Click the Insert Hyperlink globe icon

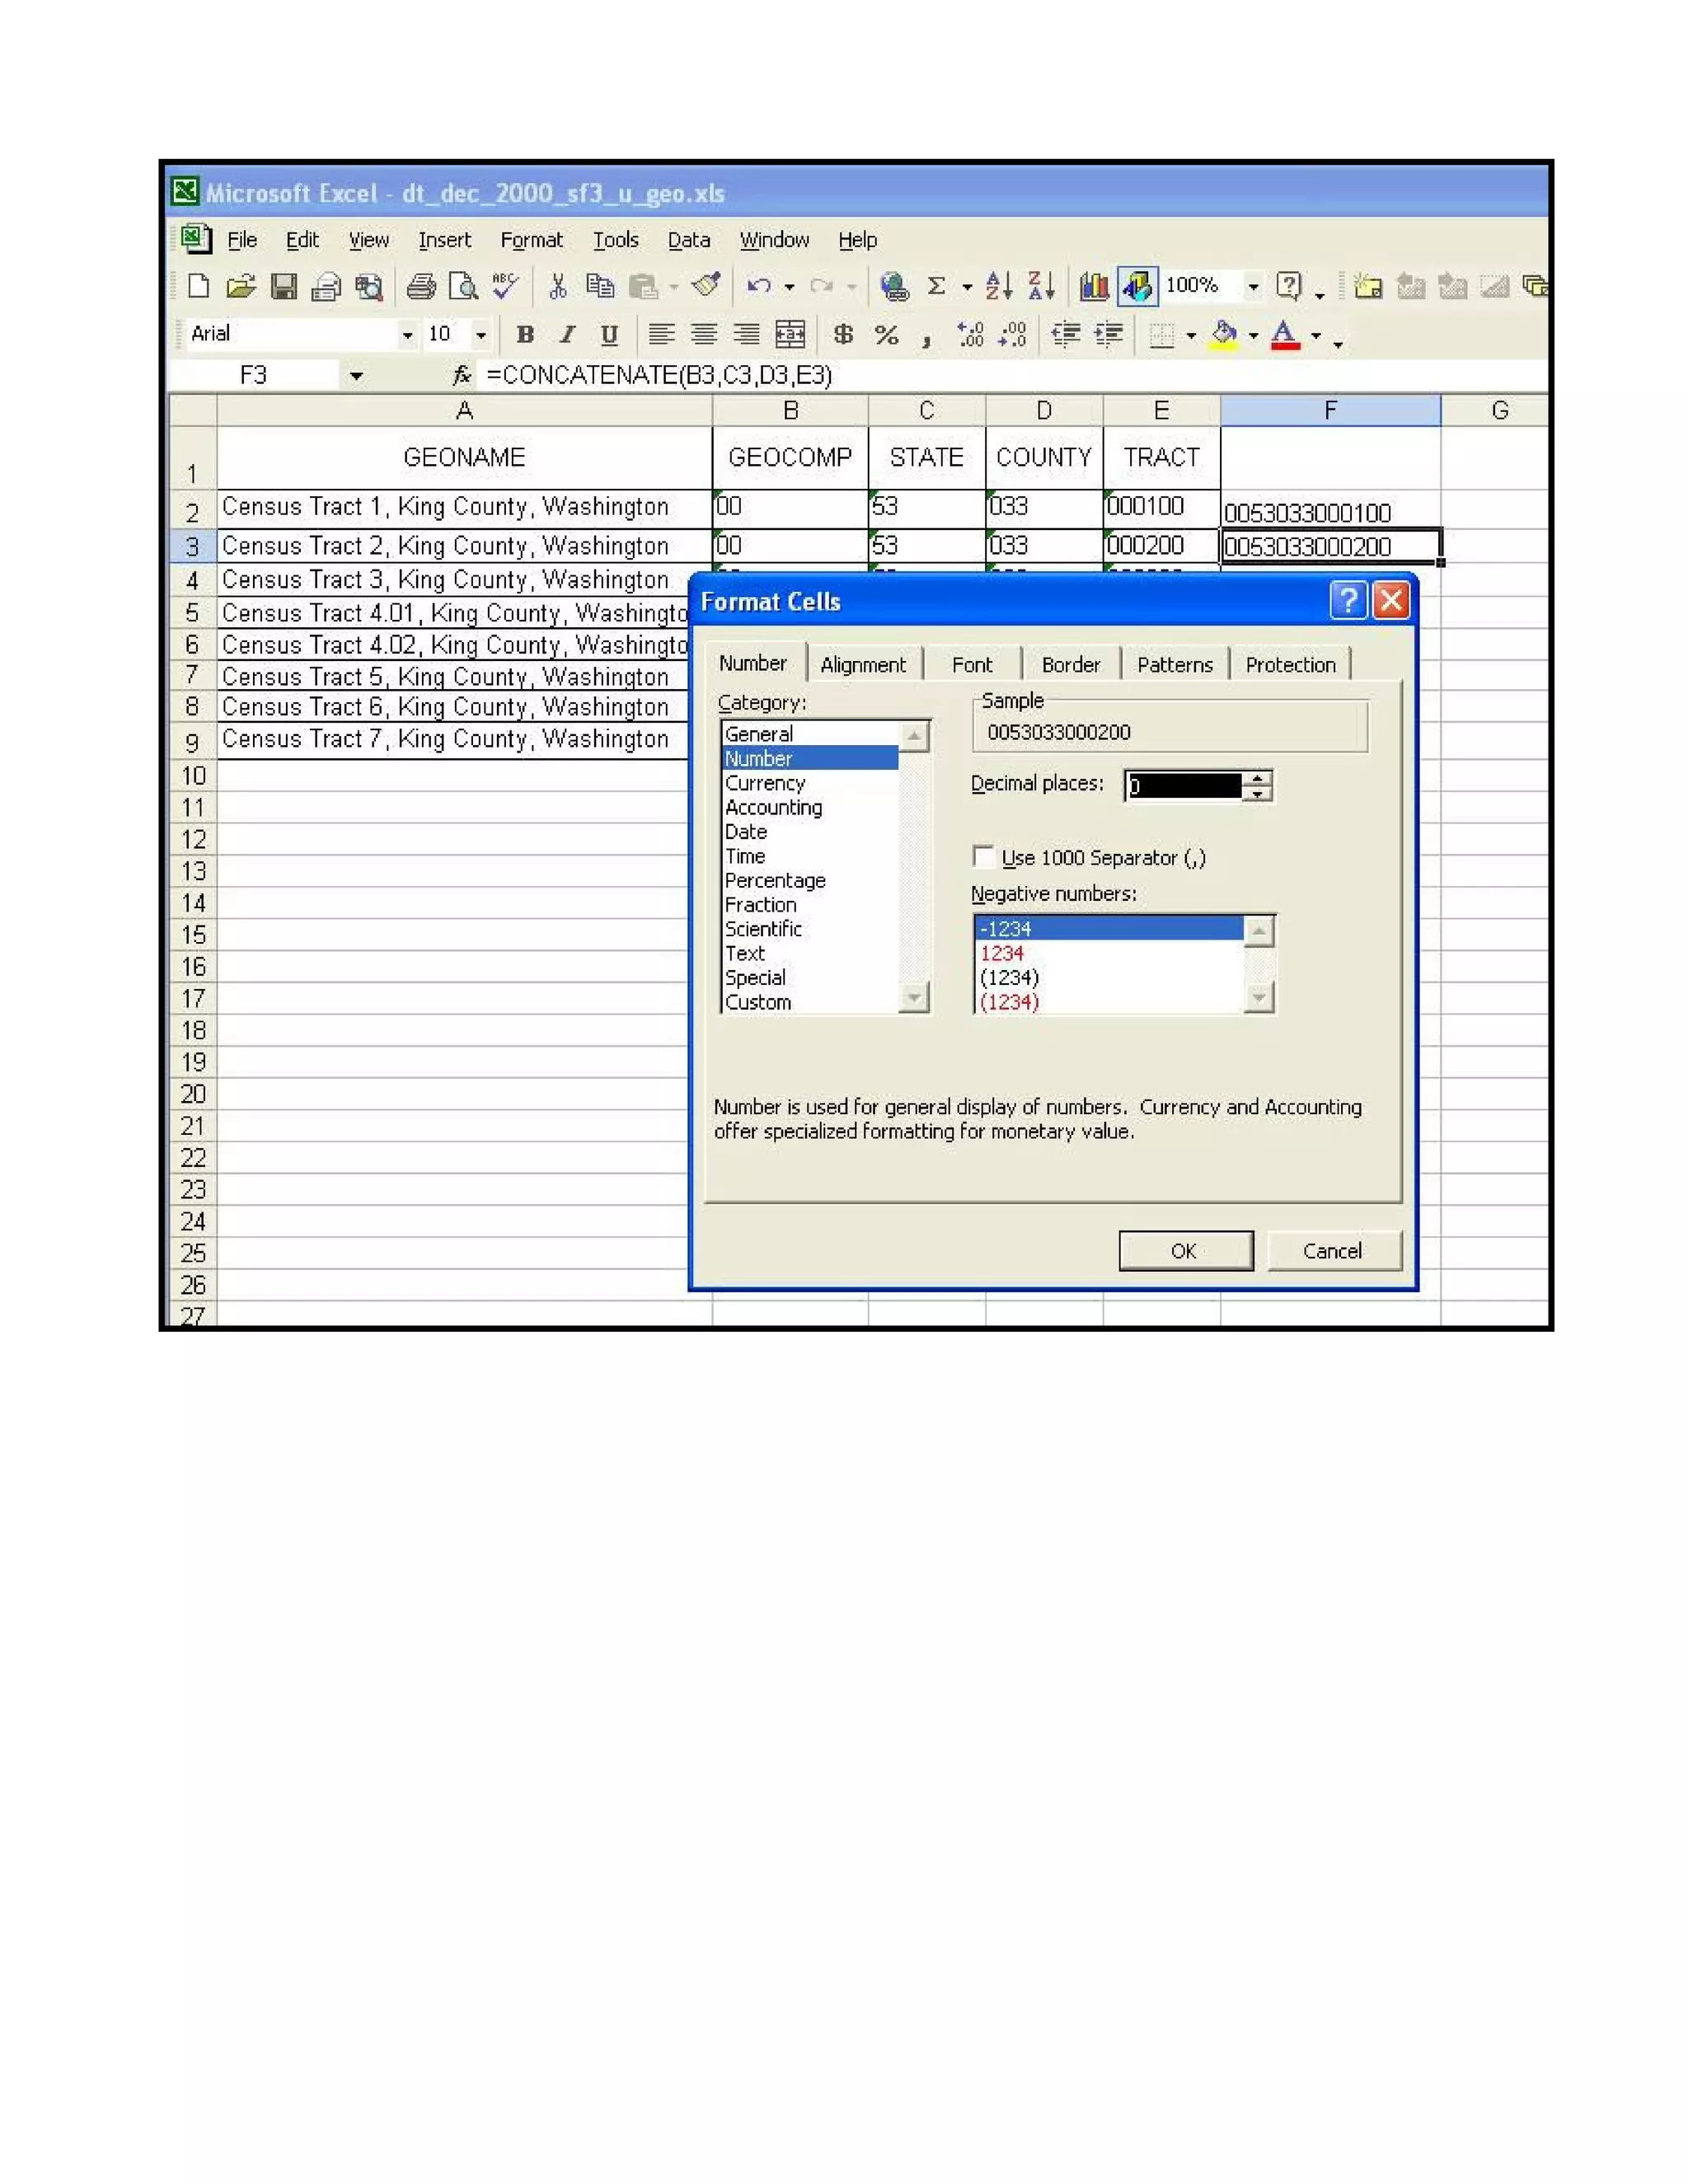click(x=894, y=287)
